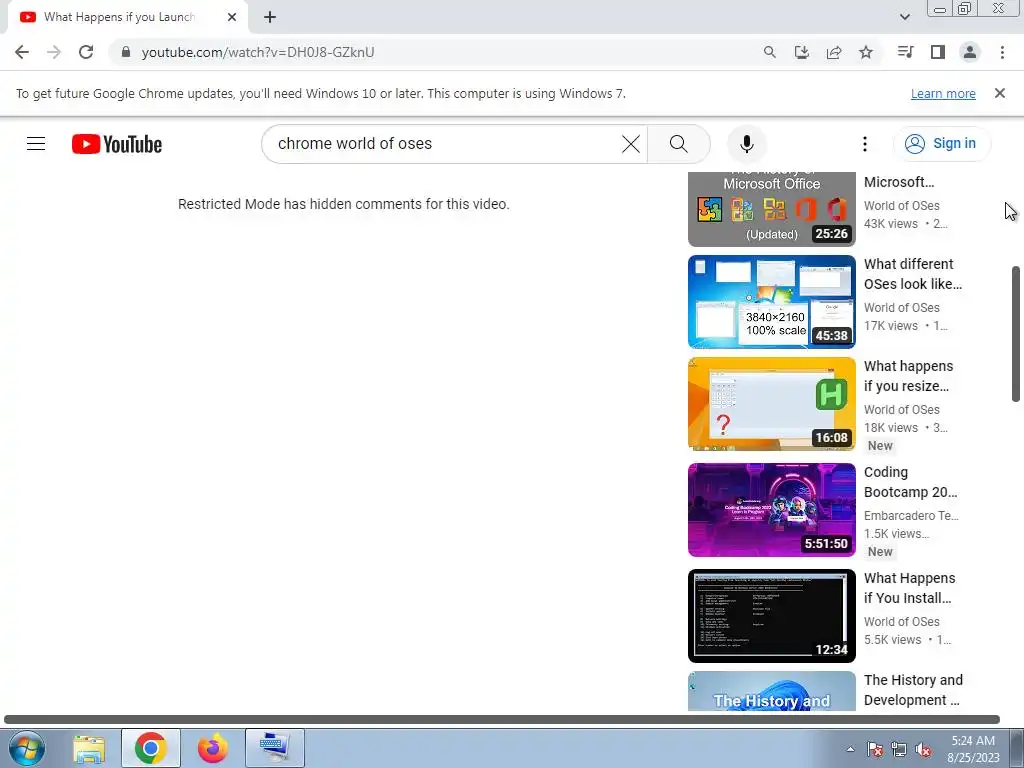1024x768 pixels.
Task: Open the on-screen keyboard taskbar app
Action: pos(274,748)
